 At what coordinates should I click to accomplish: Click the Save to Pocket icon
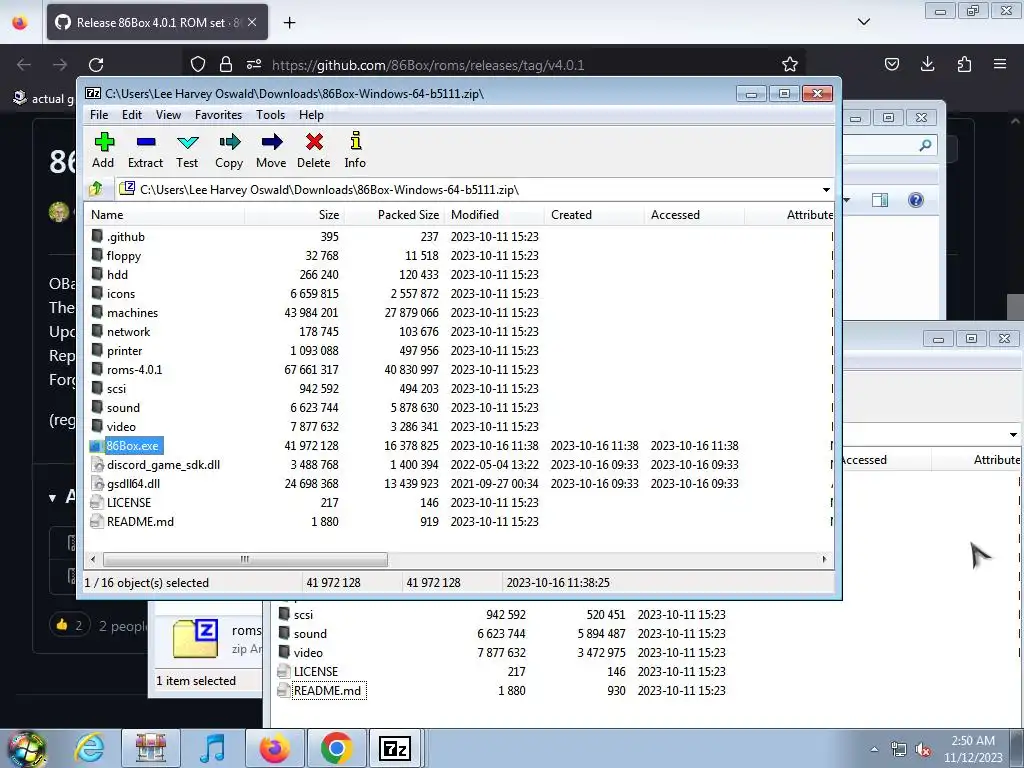pyautogui.click(x=891, y=64)
